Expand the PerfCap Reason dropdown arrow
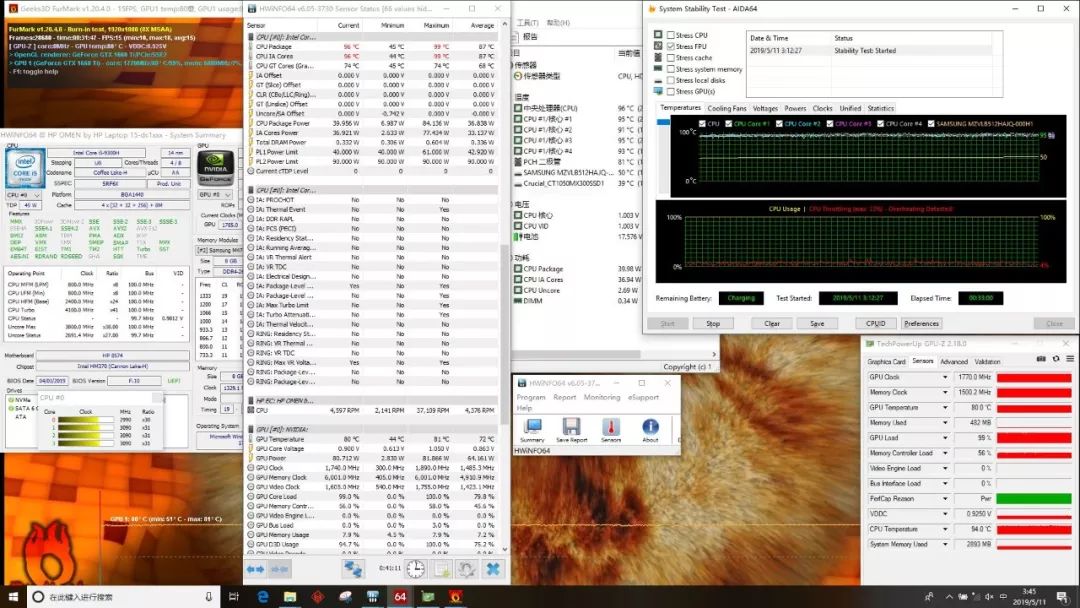The height and width of the screenshot is (608, 1080). tap(946, 498)
